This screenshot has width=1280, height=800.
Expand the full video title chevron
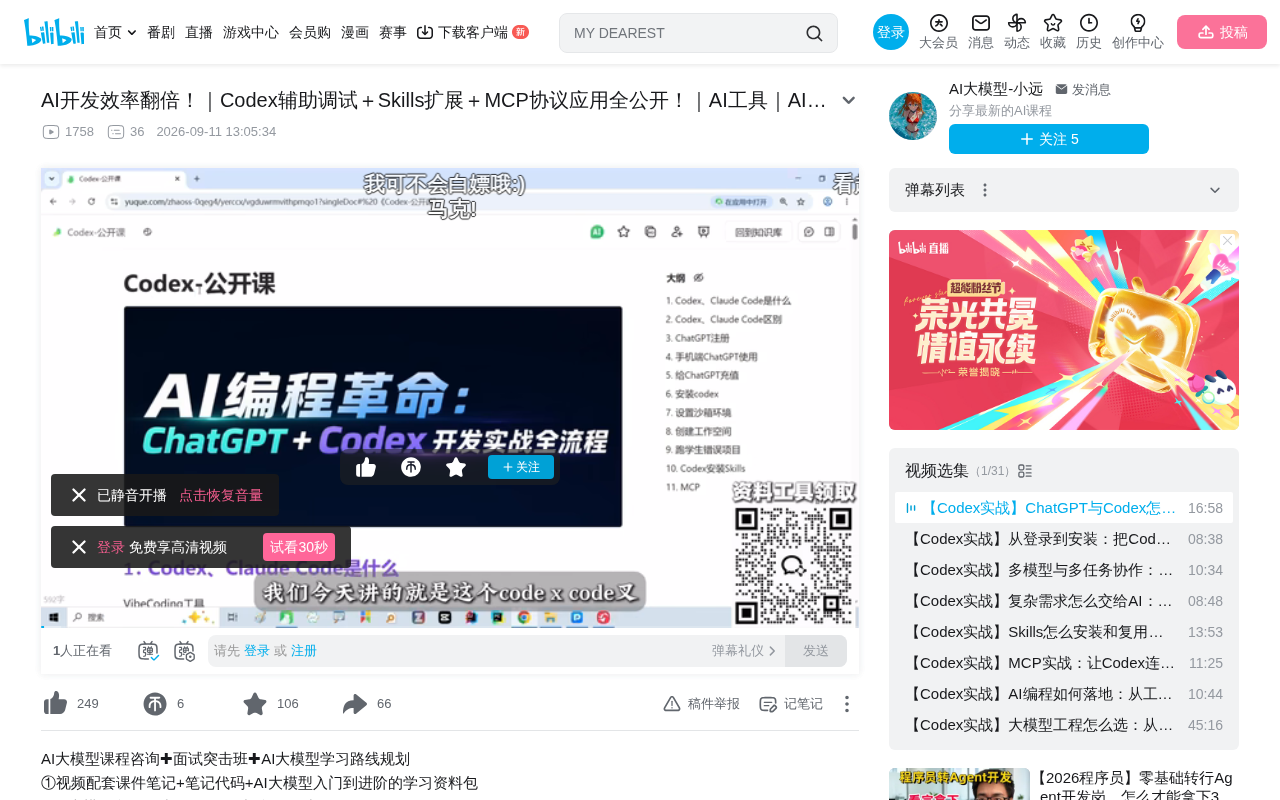(x=849, y=100)
